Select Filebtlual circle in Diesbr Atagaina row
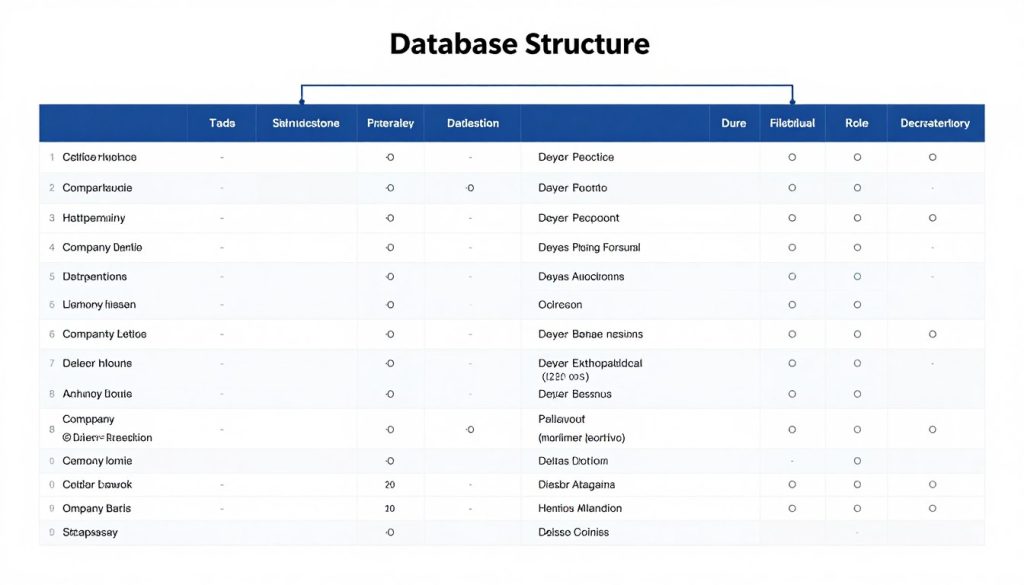The width and height of the screenshot is (1024, 585). [x=792, y=484]
